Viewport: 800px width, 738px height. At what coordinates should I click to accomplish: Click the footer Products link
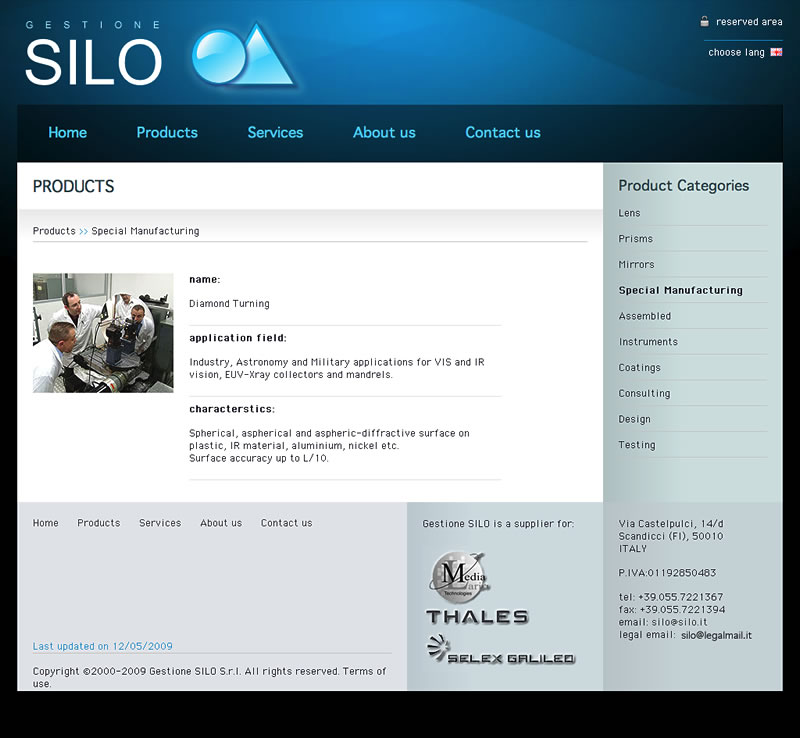click(98, 523)
